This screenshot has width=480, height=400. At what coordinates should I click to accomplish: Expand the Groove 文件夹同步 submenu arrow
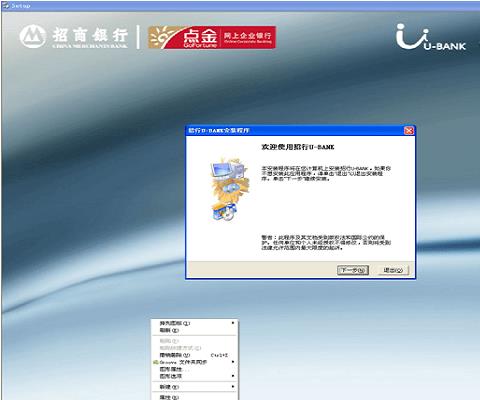233,362
